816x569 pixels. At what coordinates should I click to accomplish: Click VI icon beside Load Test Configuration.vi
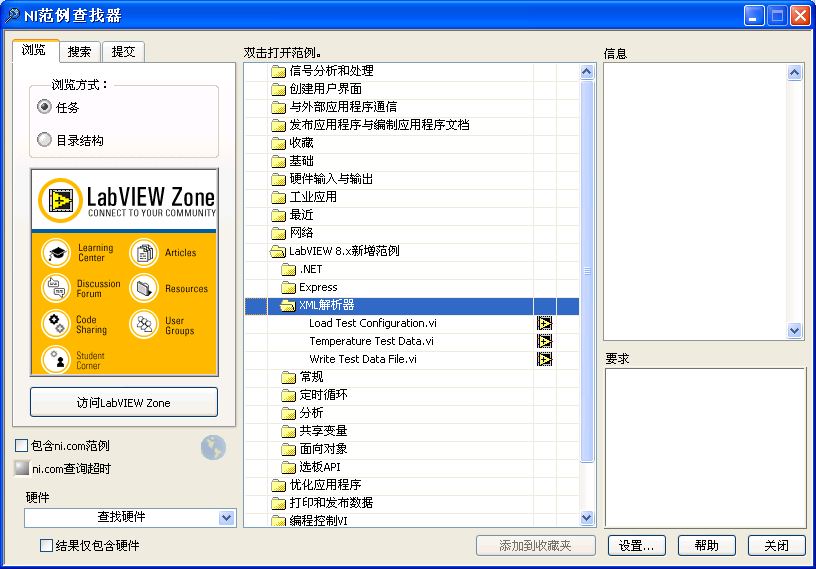[x=544, y=324]
